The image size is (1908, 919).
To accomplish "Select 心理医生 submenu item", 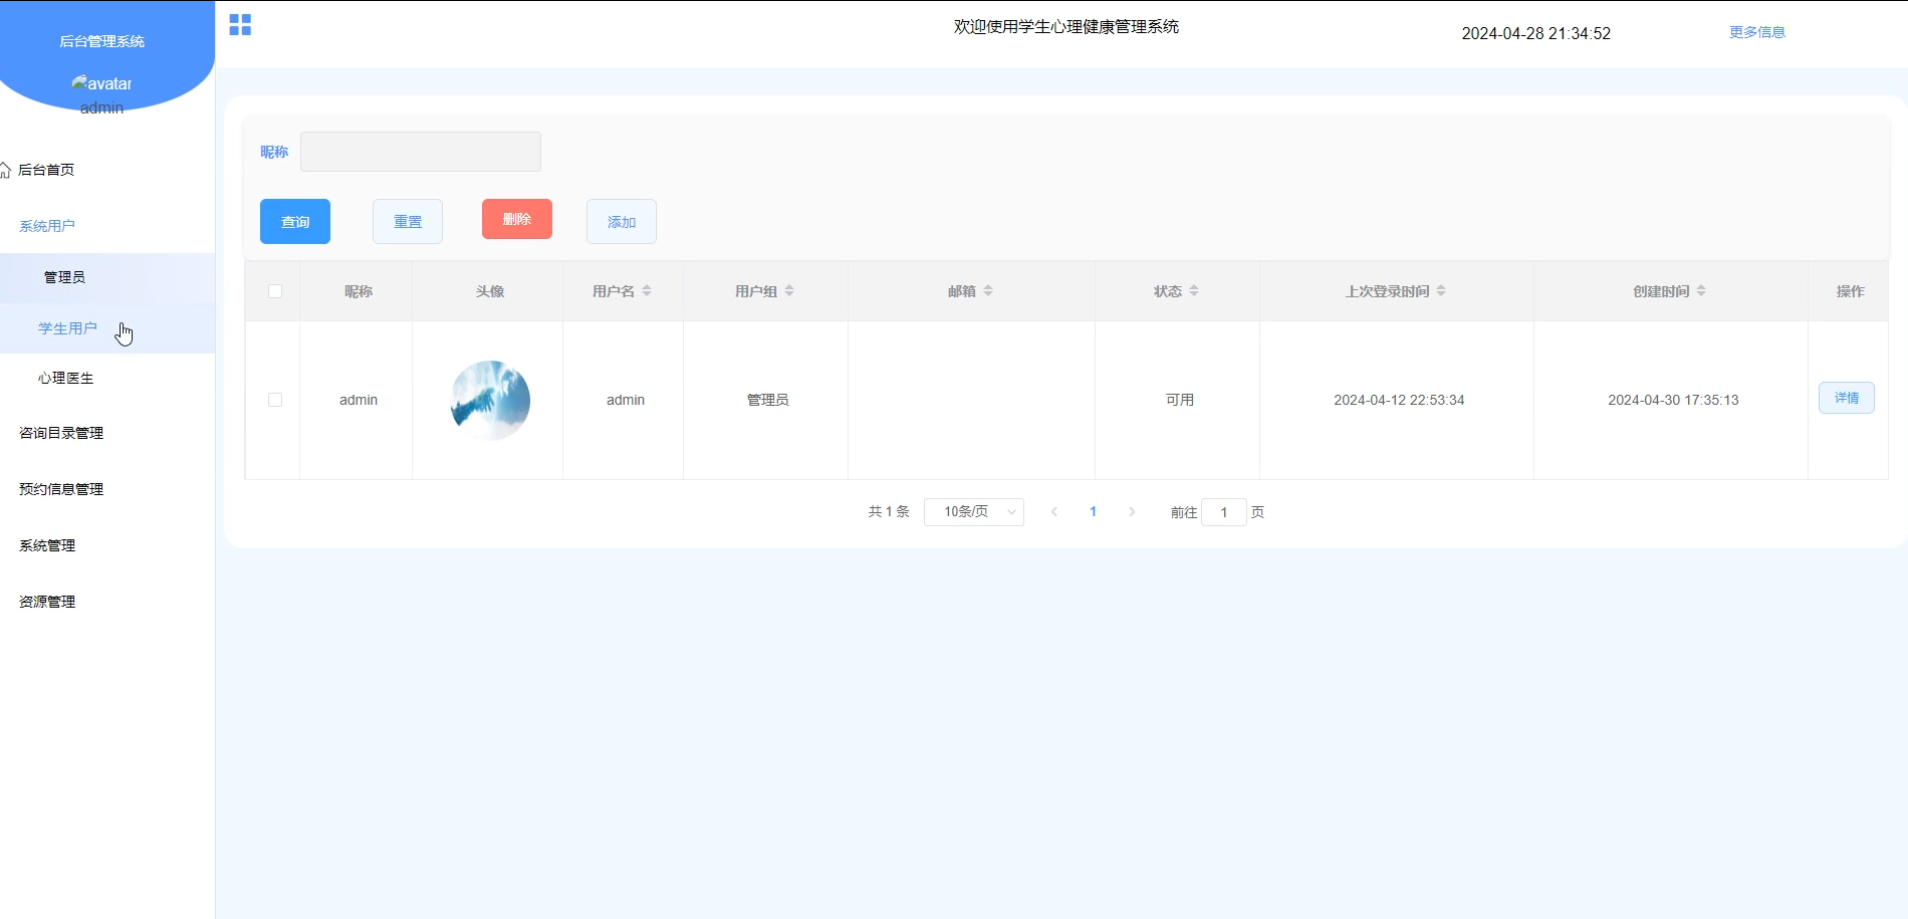I will pos(107,378).
